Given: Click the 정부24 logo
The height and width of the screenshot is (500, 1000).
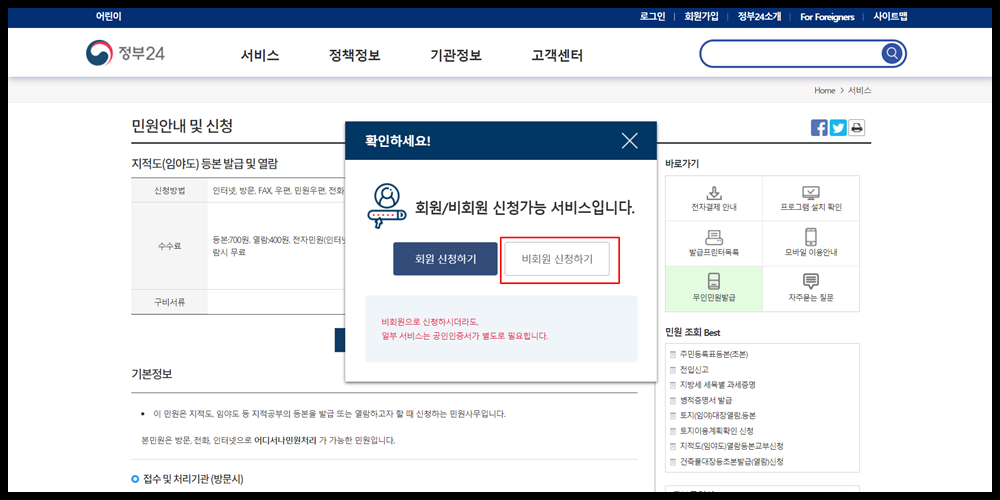Looking at the screenshot, I should click(x=126, y=54).
